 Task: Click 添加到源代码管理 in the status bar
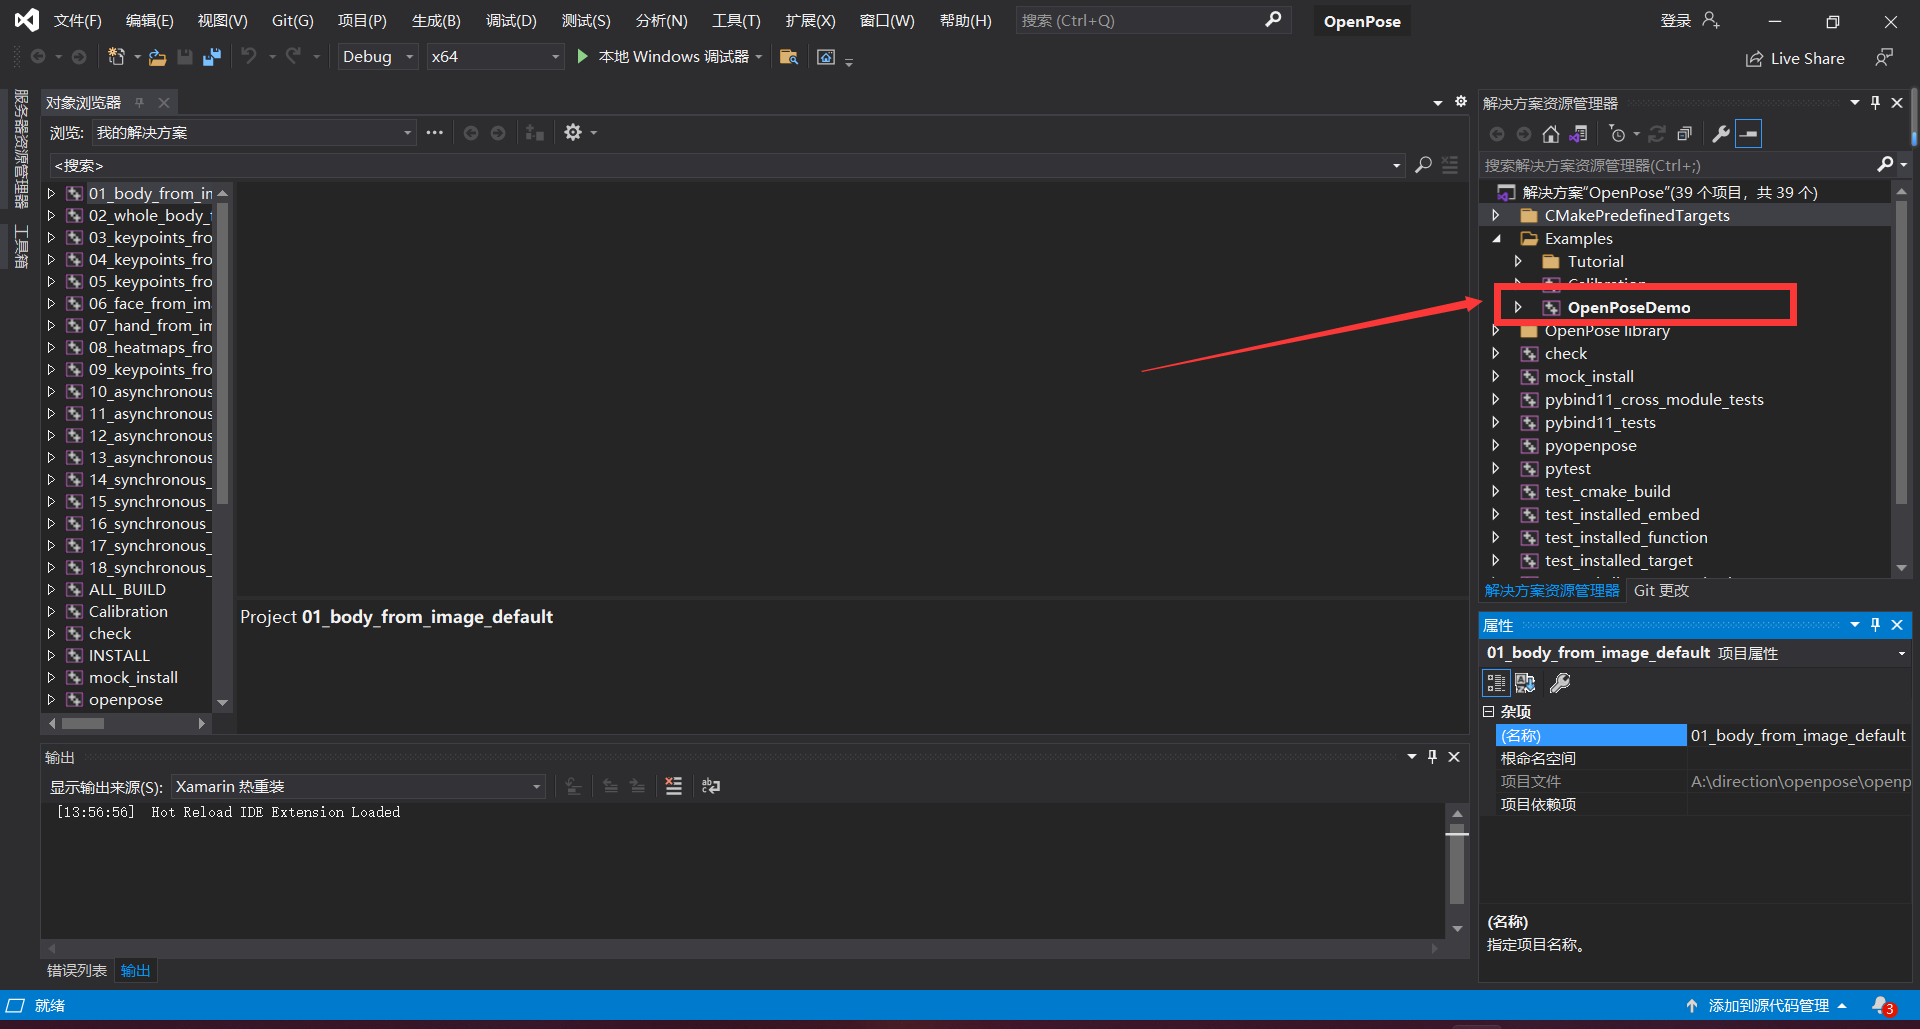click(x=1767, y=1006)
